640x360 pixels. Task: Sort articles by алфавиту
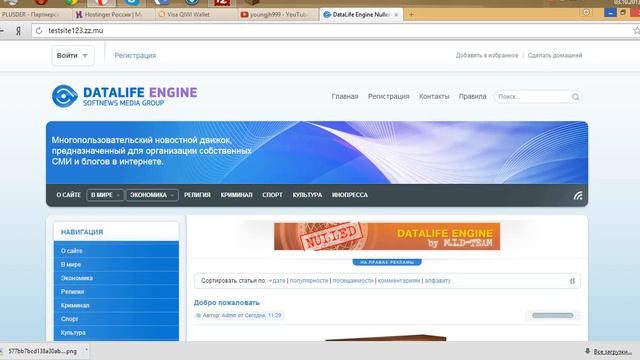tap(438, 281)
